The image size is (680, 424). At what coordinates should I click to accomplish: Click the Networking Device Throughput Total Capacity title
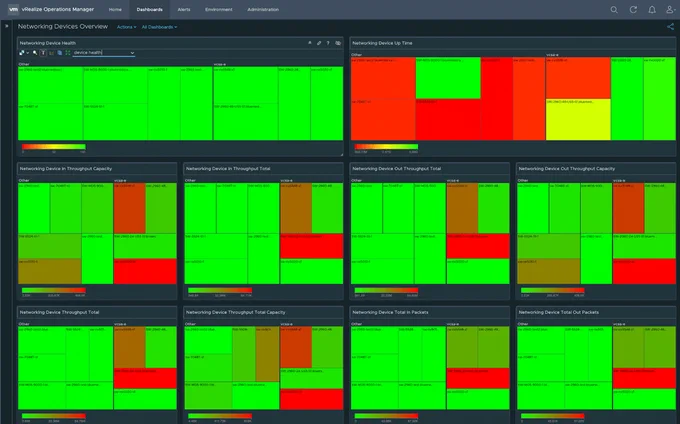coord(235,312)
